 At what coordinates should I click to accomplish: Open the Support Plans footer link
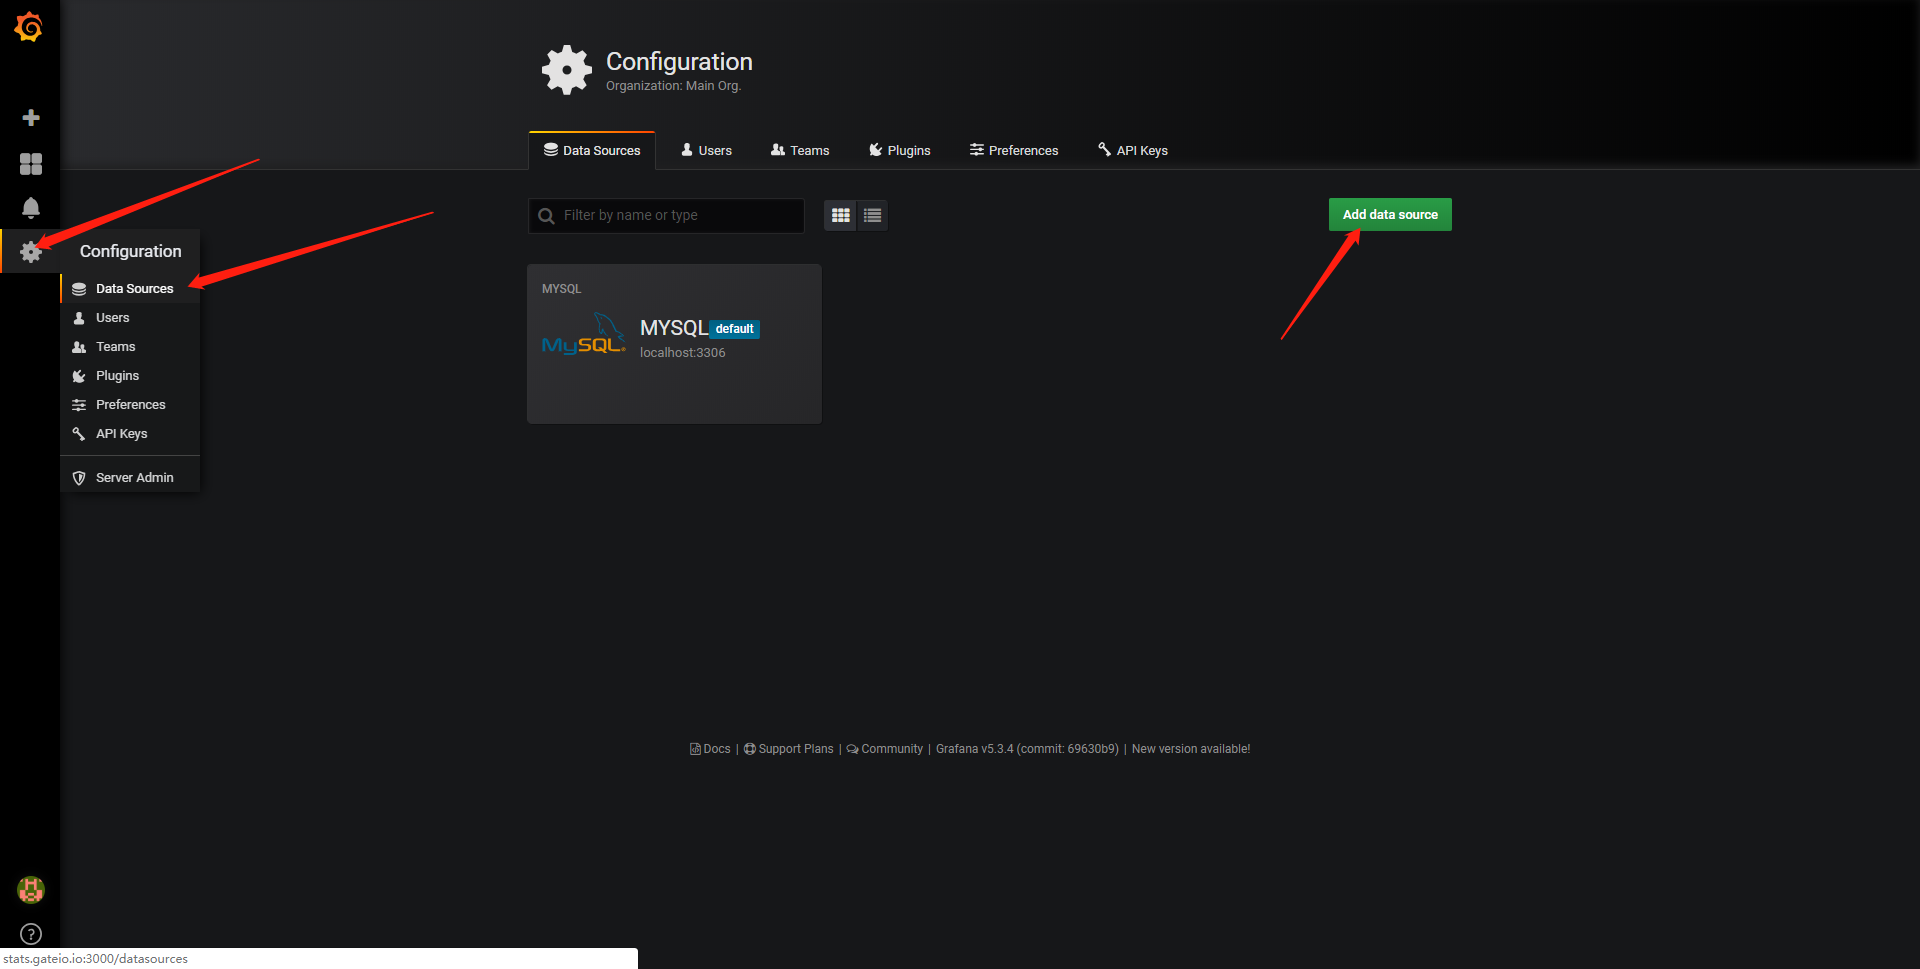point(789,749)
